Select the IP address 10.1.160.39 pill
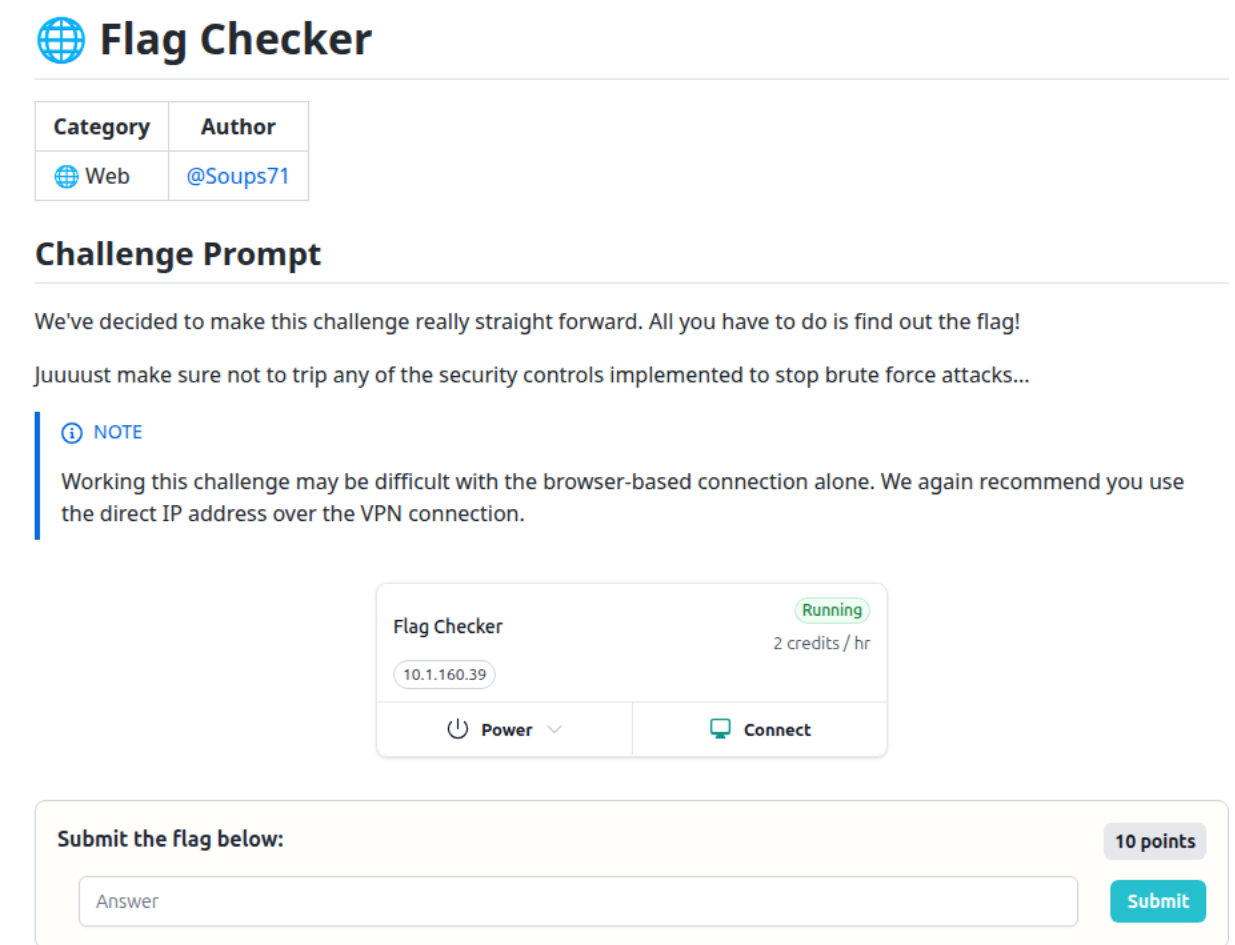Image resolution: width=1235 pixels, height=945 pixels. [x=443, y=674]
